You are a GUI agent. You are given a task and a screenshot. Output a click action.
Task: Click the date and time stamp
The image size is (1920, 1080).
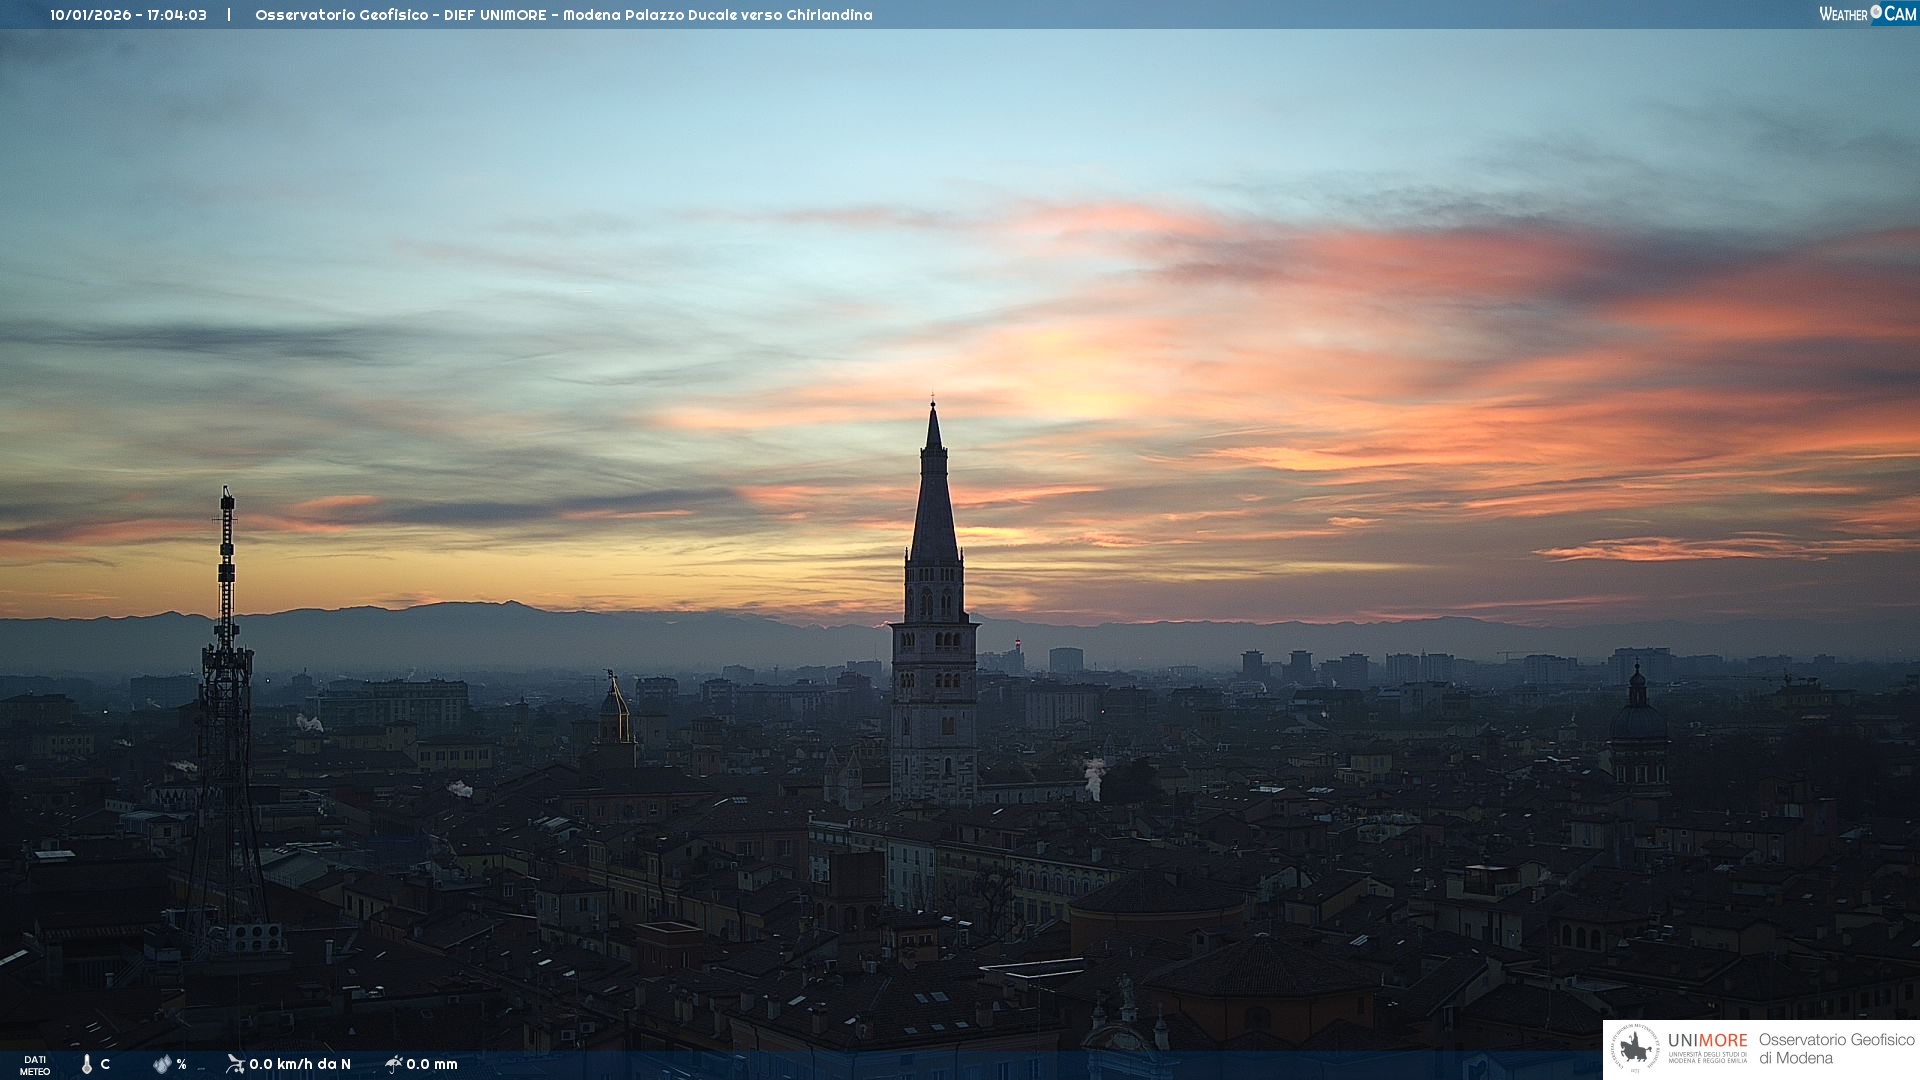pos(128,15)
